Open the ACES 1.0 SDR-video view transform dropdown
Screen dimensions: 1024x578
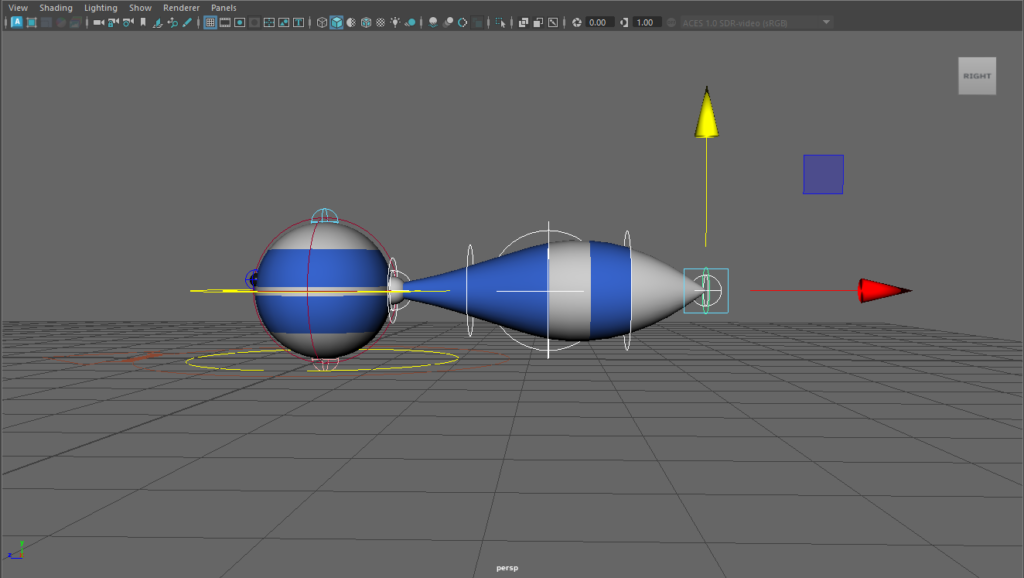755,22
